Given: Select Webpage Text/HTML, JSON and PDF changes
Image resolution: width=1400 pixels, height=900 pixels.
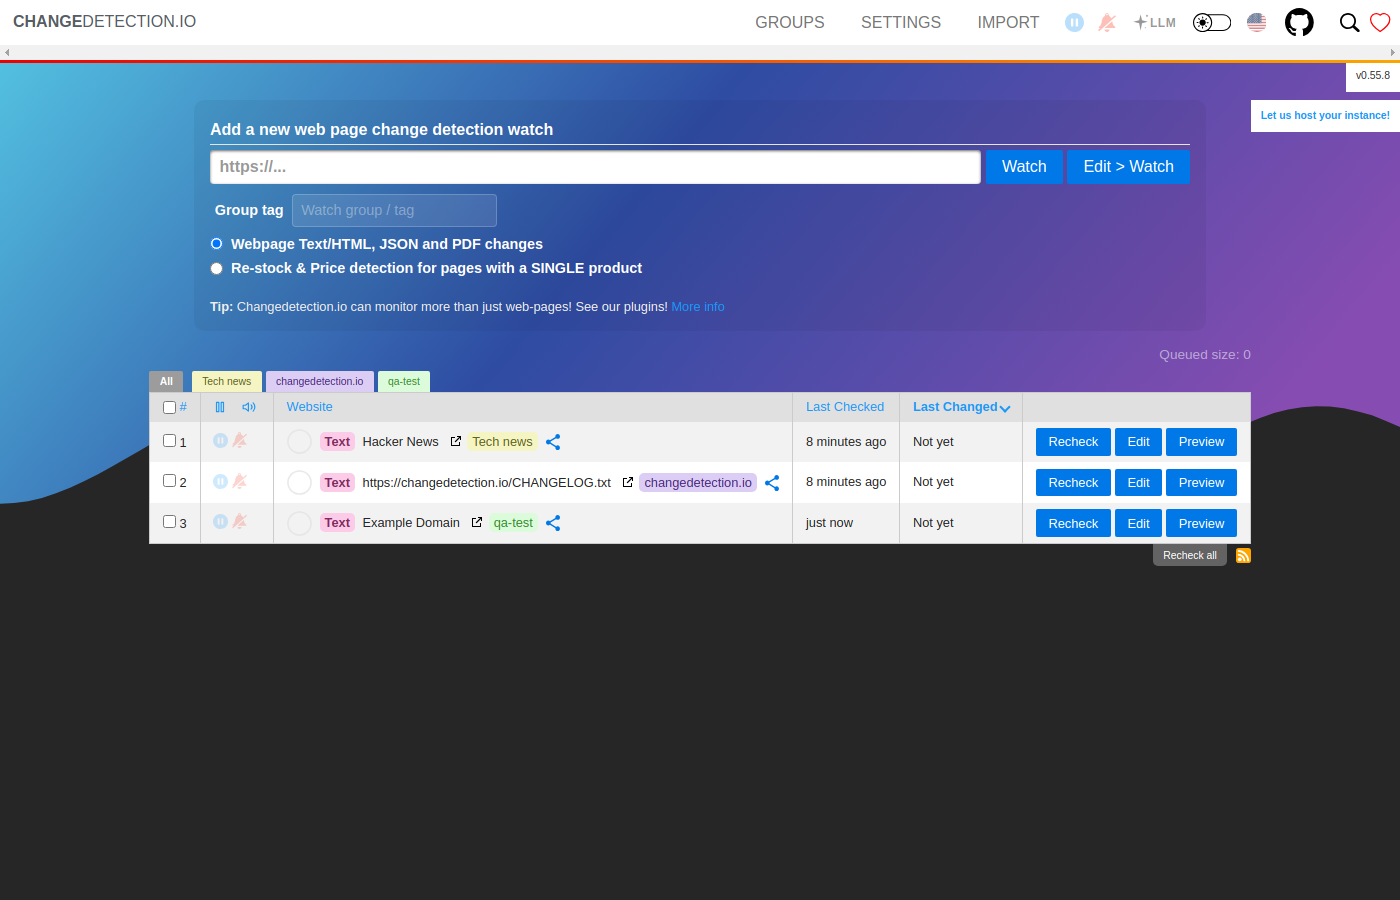Looking at the screenshot, I should coord(216,244).
